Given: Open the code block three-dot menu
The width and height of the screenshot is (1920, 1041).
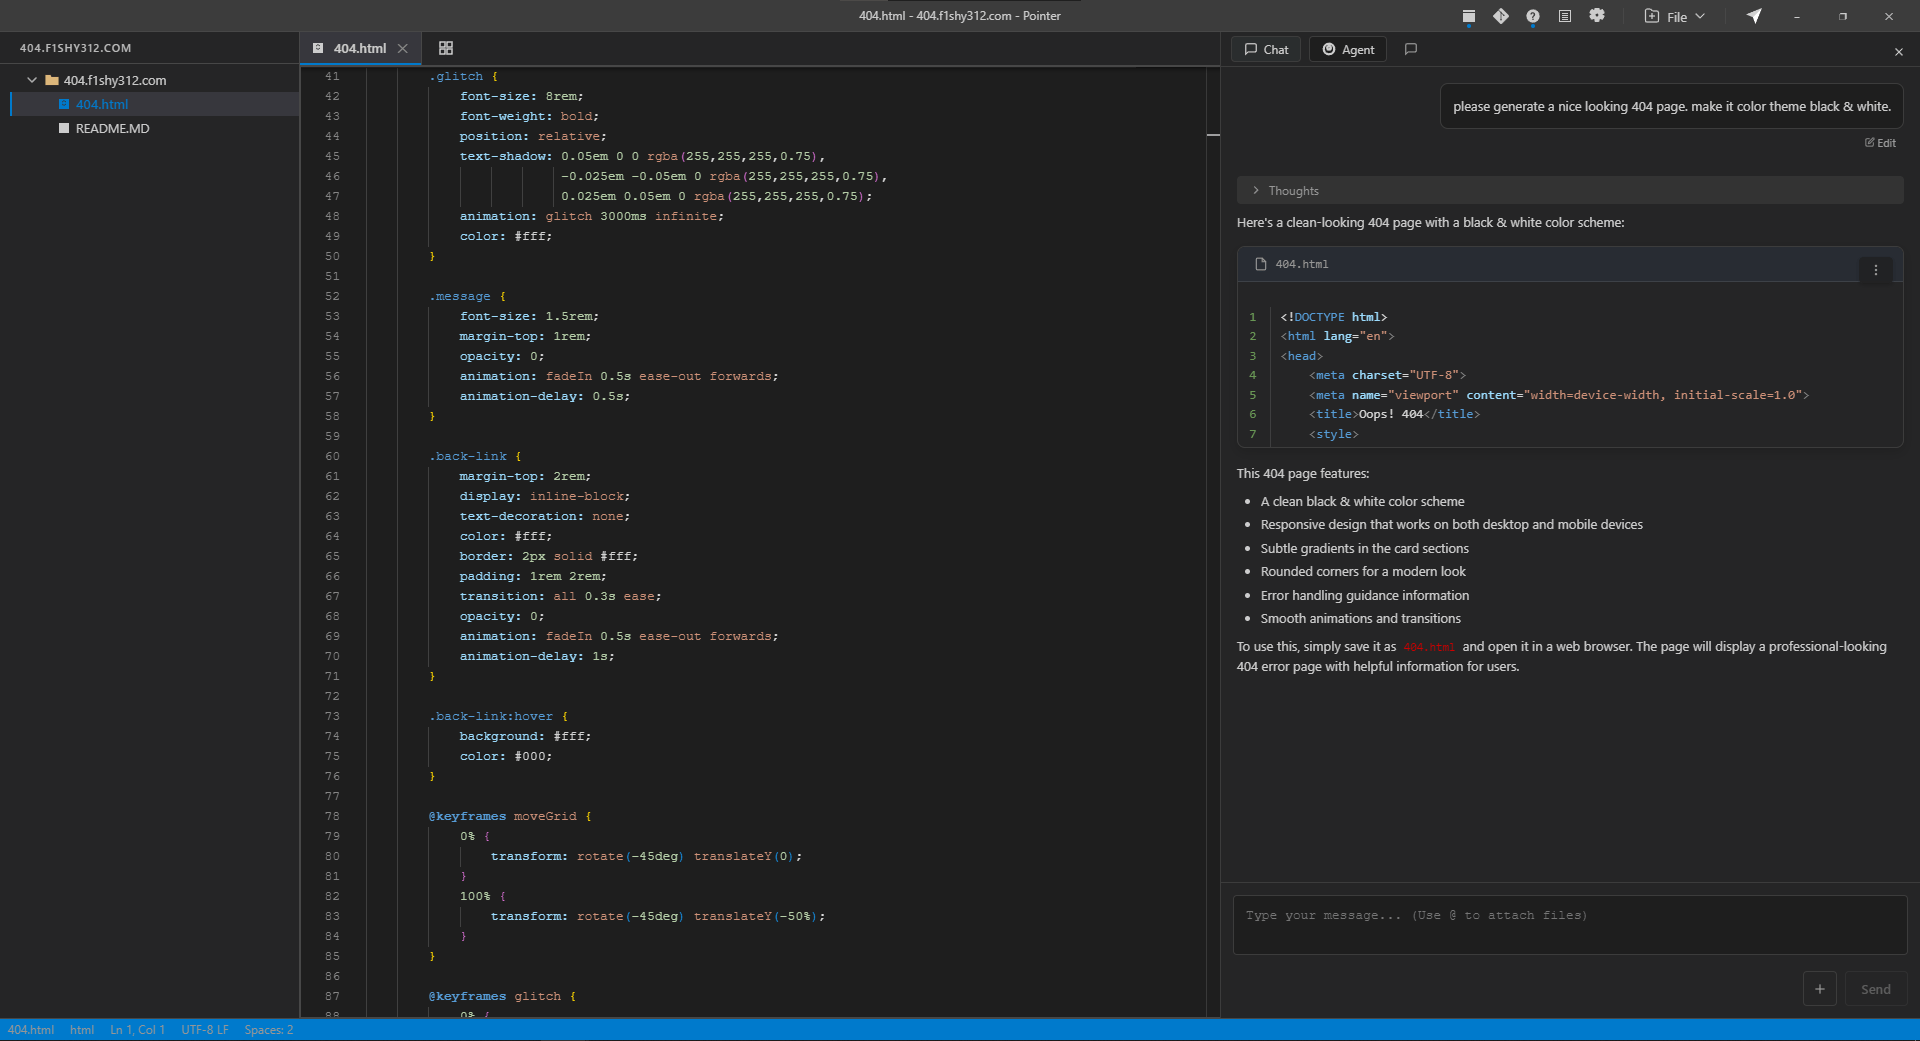Looking at the screenshot, I should click(x=1875, y=270).
